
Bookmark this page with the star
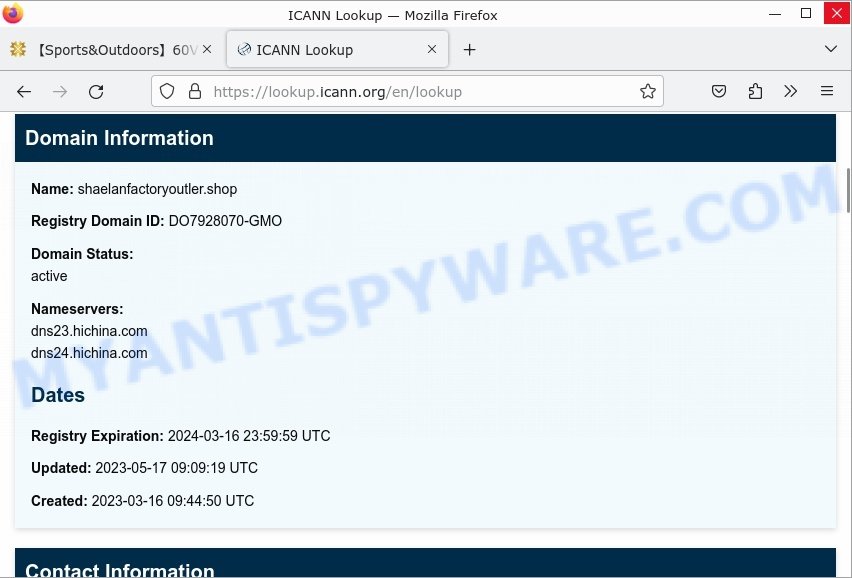point(647,91)
